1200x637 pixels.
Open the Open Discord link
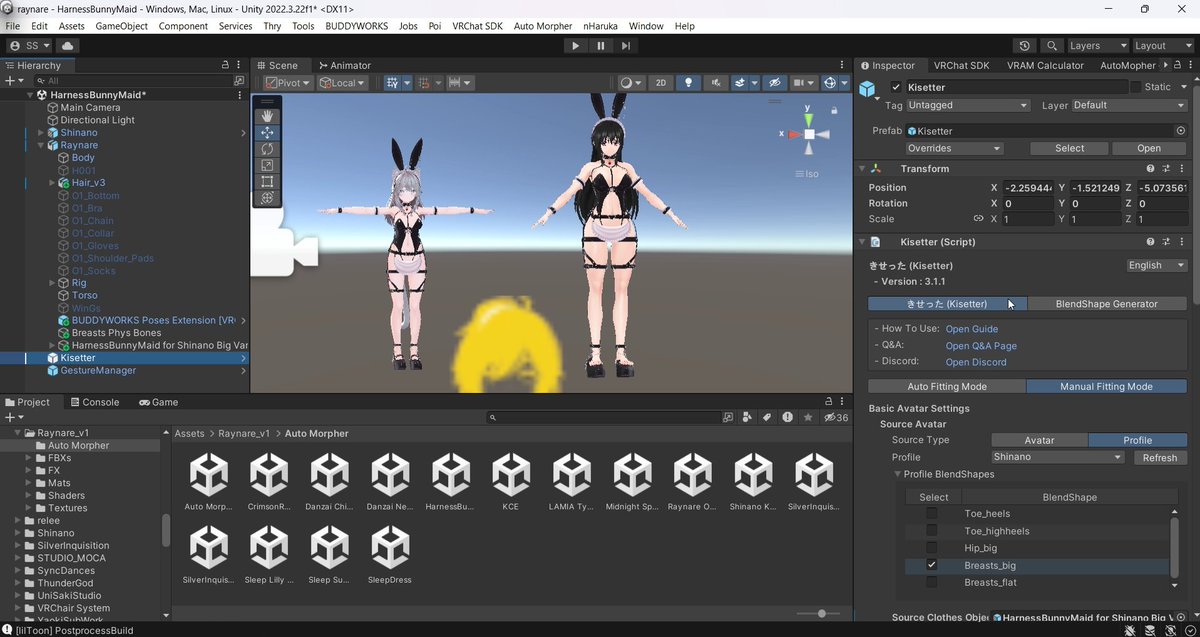point(976,362)
